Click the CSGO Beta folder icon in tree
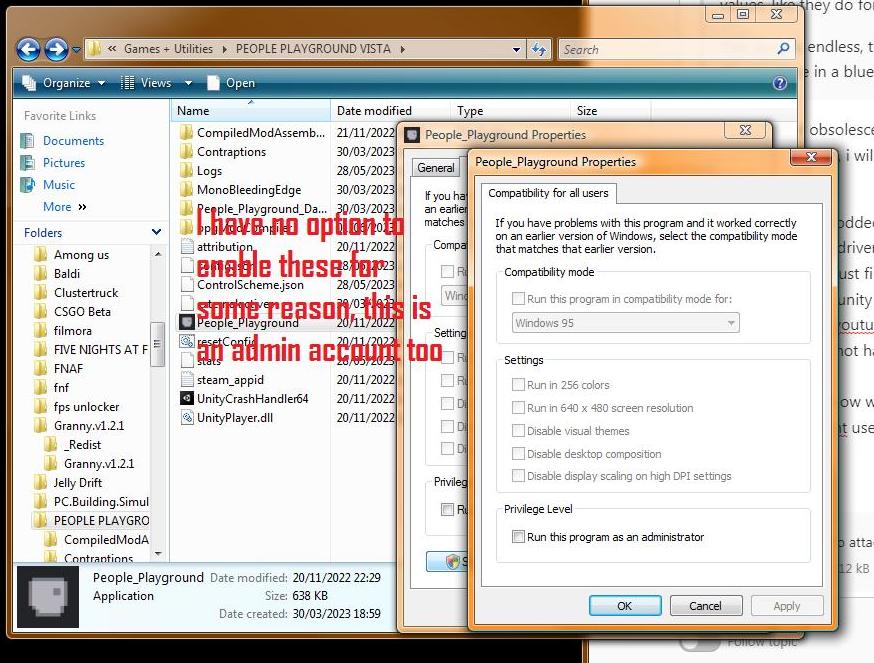The width and height of the screenshot is (874, 663). [41, 312]
